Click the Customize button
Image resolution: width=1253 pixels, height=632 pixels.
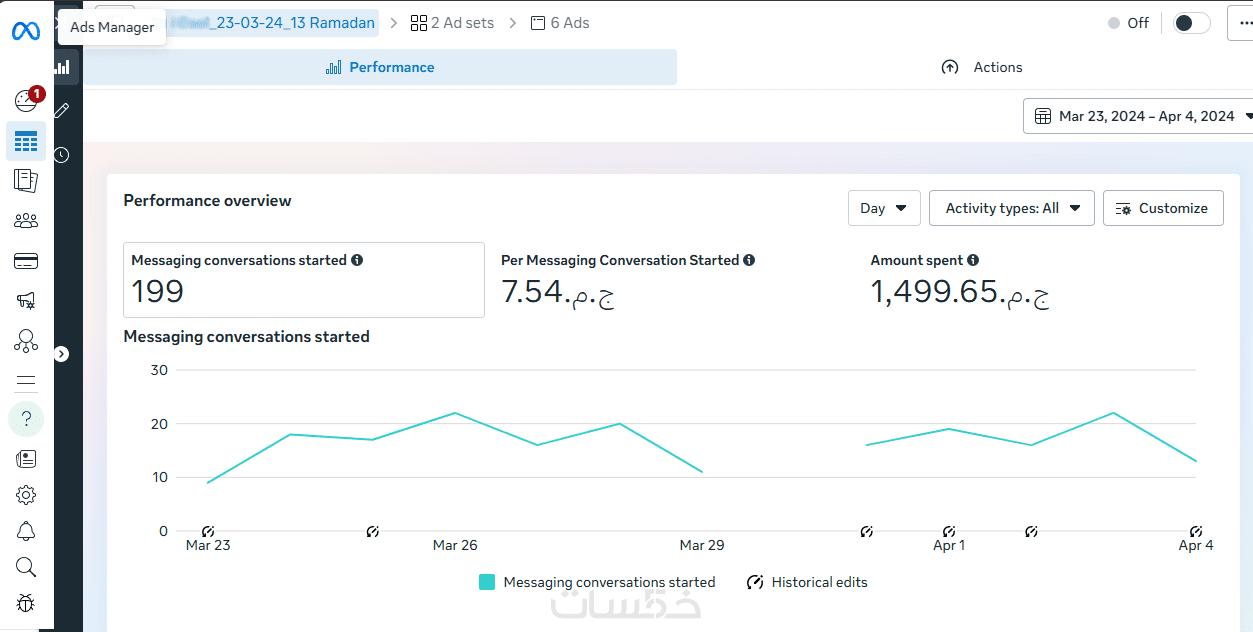coord(1162,208)
